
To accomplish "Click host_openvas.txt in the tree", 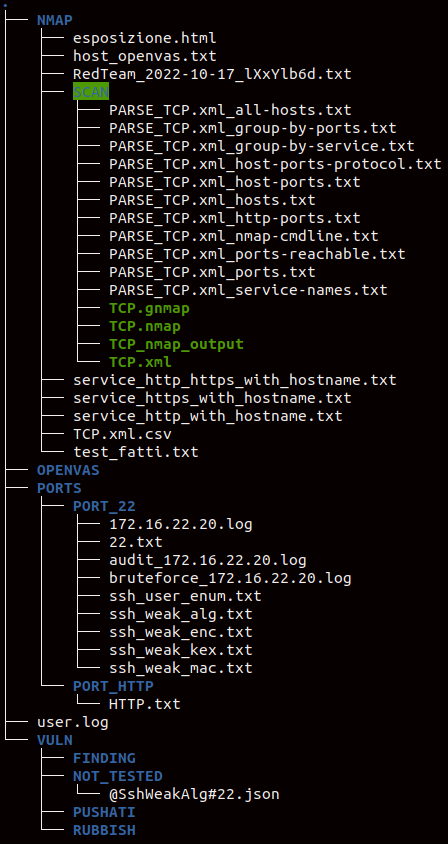I will click(x=144, y=56).
